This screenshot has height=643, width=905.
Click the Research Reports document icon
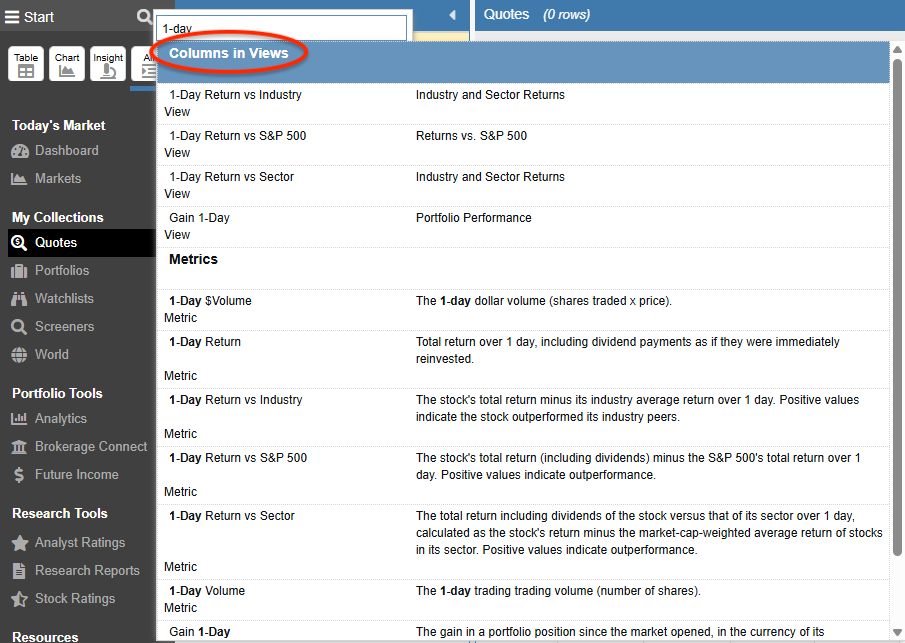pyautogui.click(x=19, y=571)
